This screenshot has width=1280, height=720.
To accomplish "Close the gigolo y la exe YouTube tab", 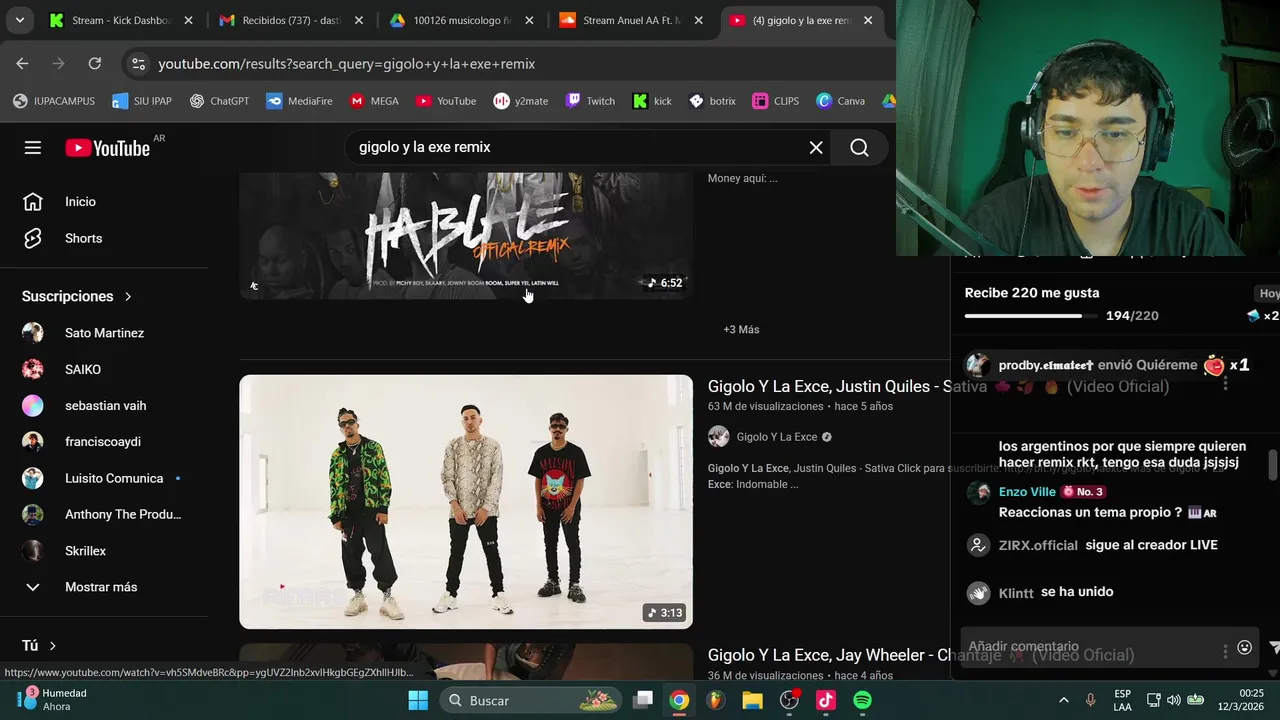I will click(x=868, y=20).
